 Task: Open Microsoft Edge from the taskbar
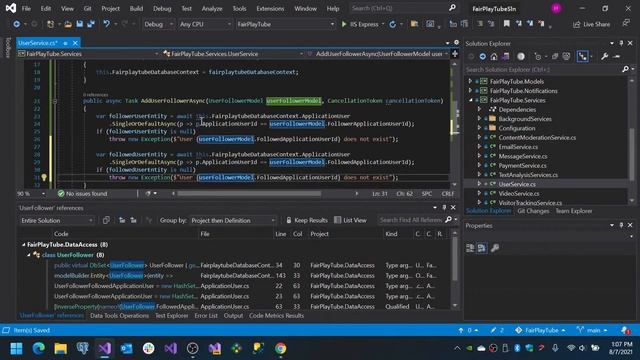pyautogui.click(x=38, y=348)
